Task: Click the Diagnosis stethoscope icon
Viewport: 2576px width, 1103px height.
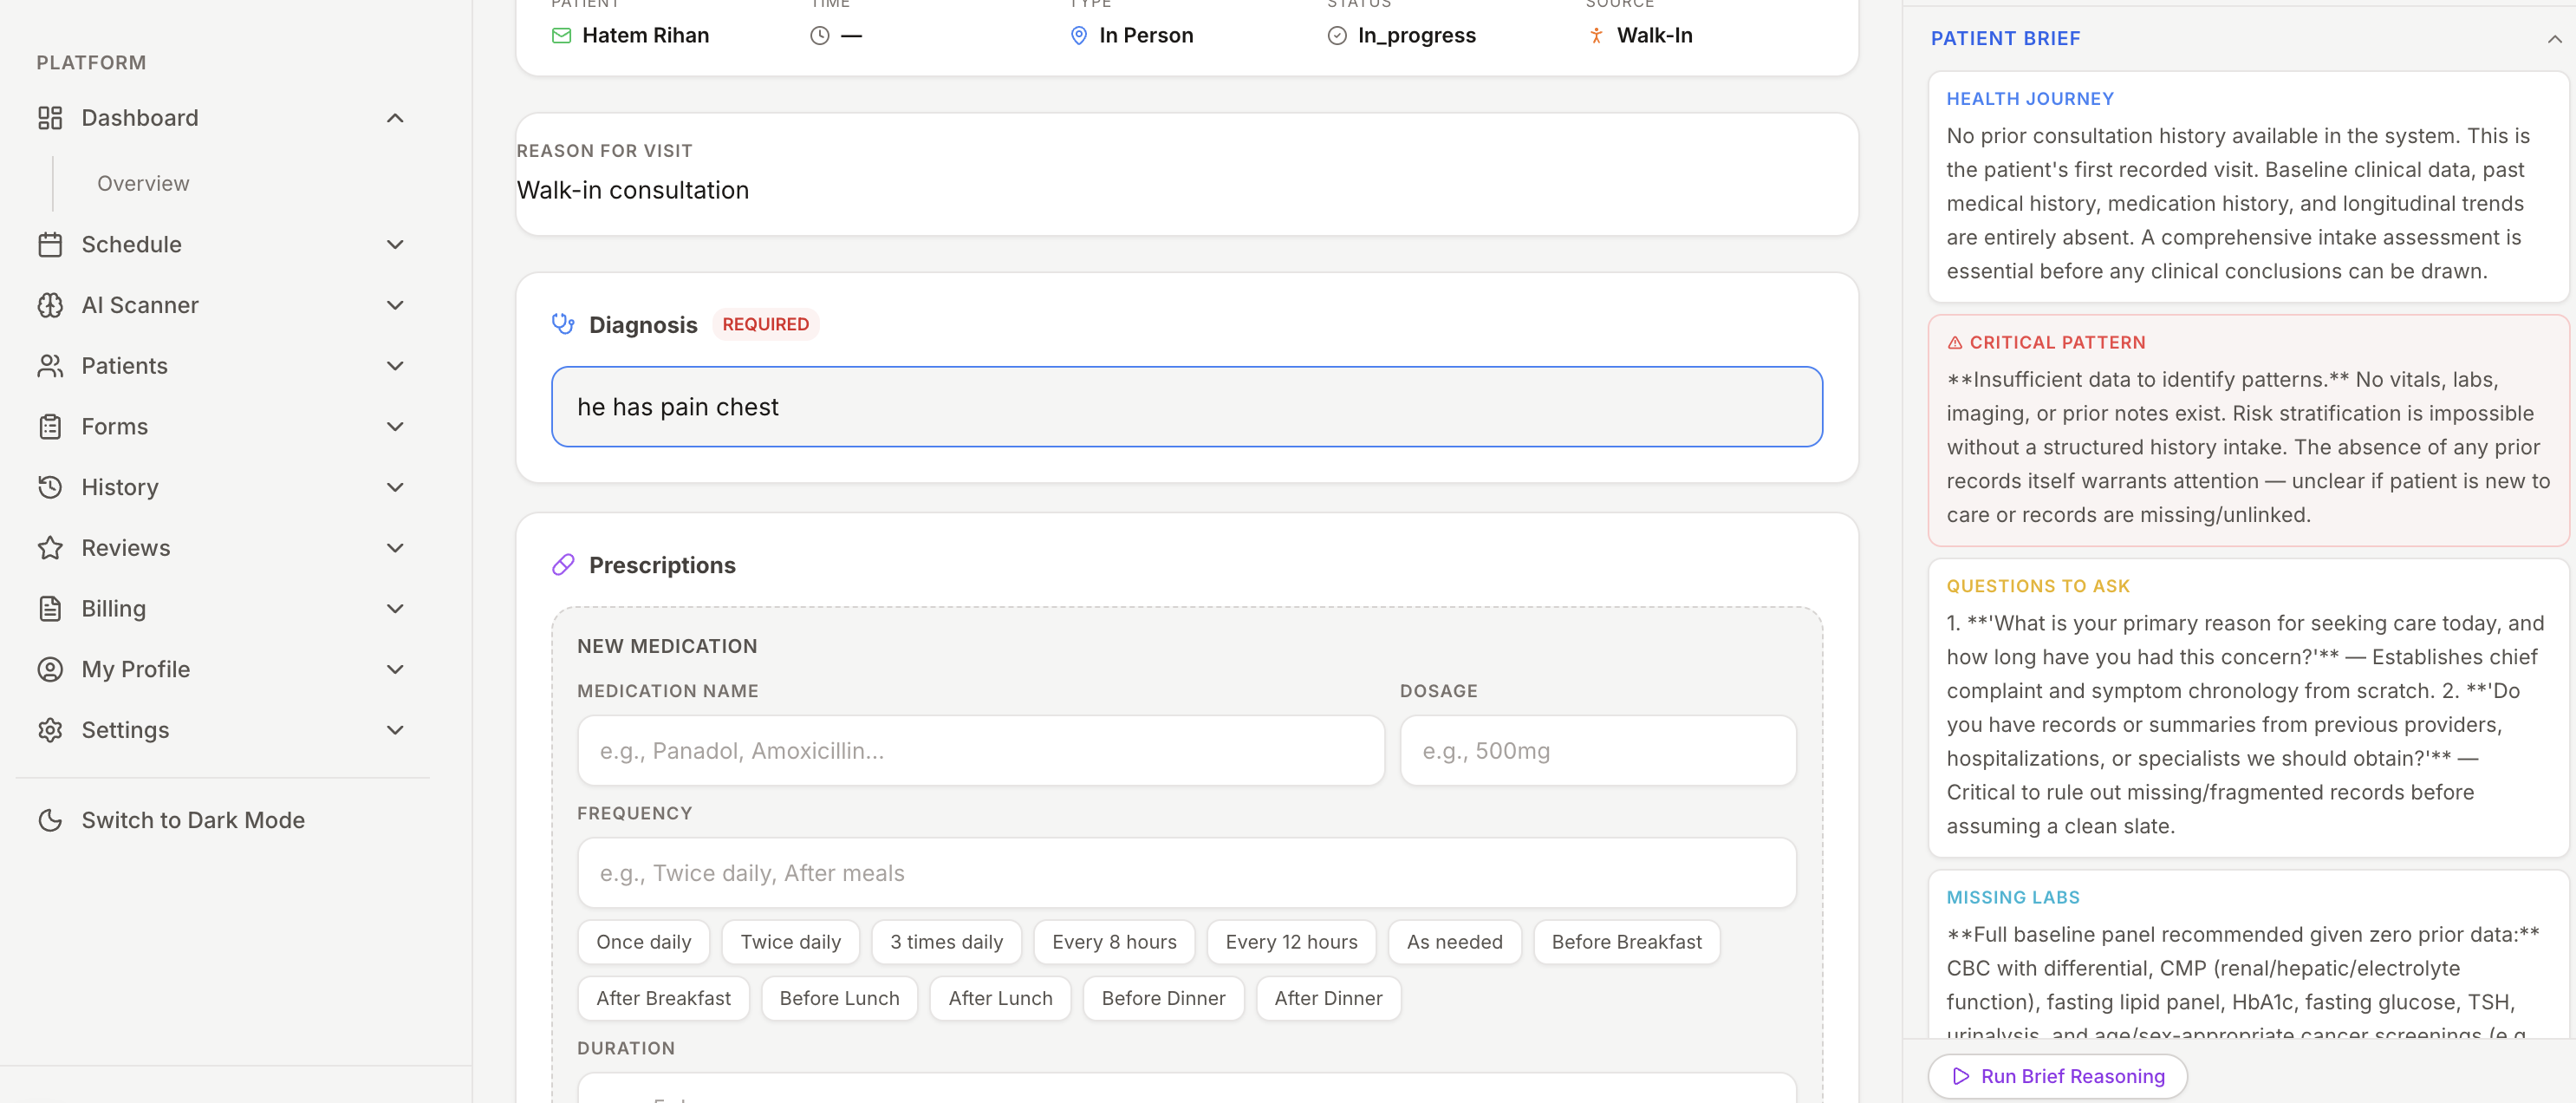Action: tap(563, 324)
